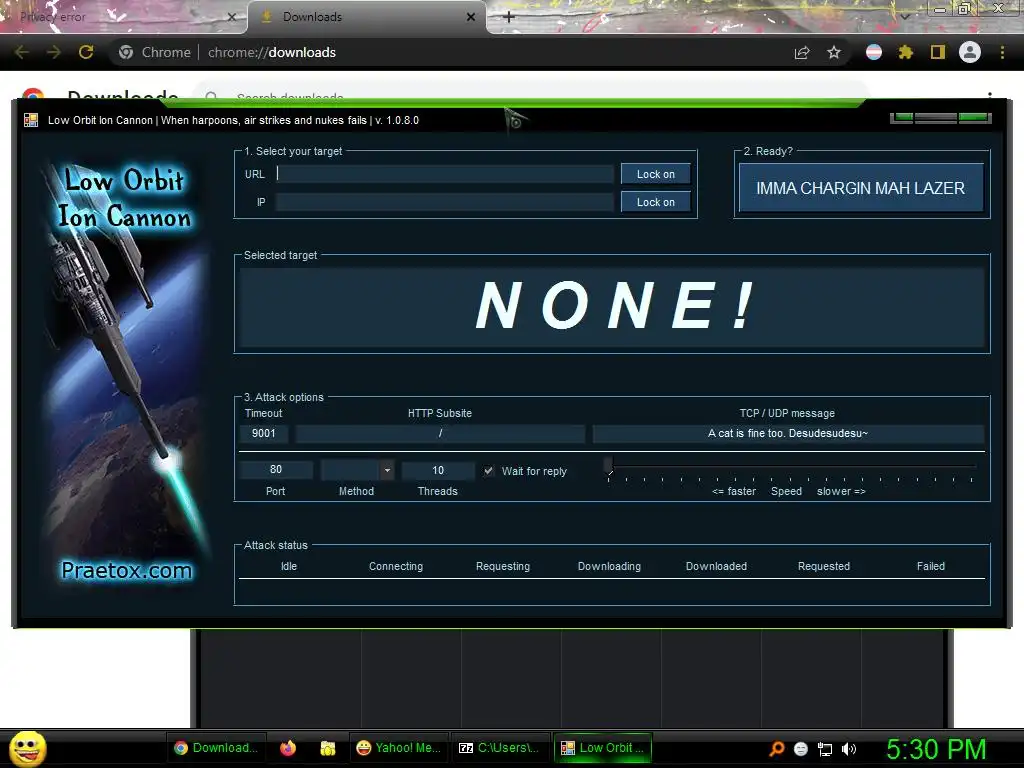
Task: Open Chrome's three-dot menu
Action: (1002, 52)
